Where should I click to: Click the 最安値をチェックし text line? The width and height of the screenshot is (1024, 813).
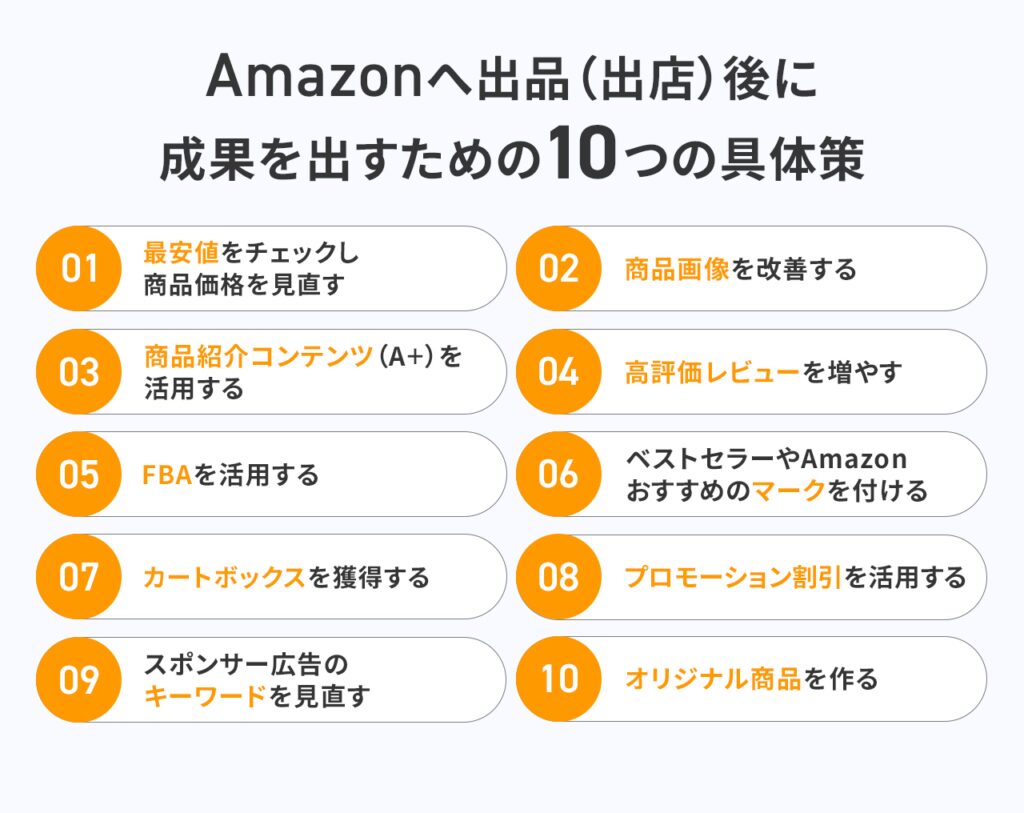click(x=251, y=252)
